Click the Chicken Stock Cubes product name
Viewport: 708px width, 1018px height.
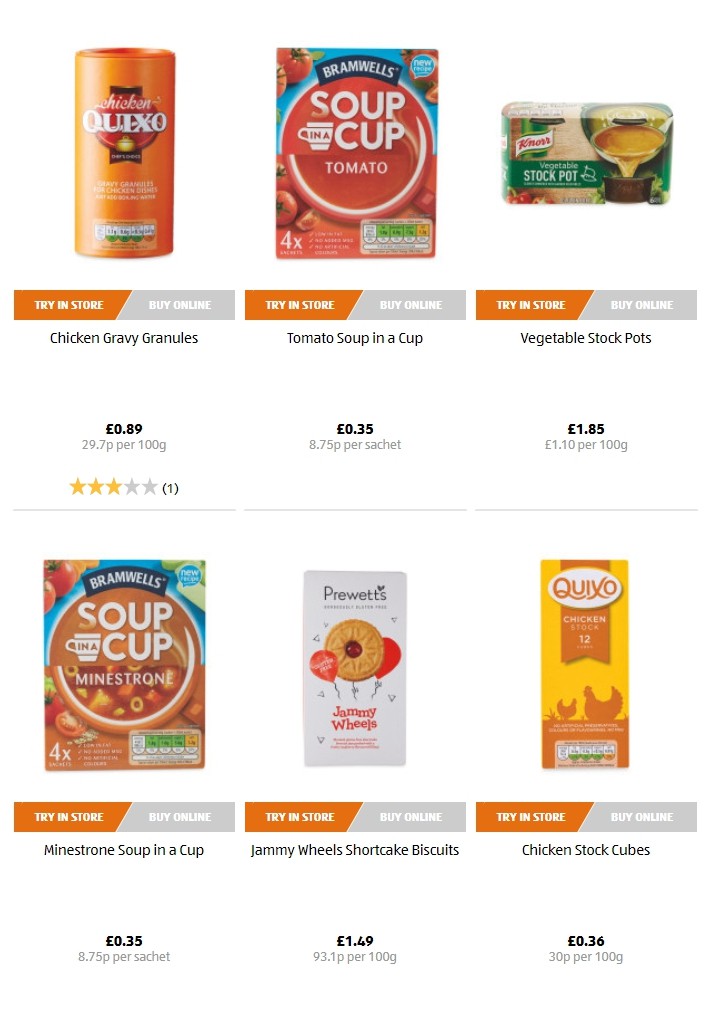click(586, 850)
